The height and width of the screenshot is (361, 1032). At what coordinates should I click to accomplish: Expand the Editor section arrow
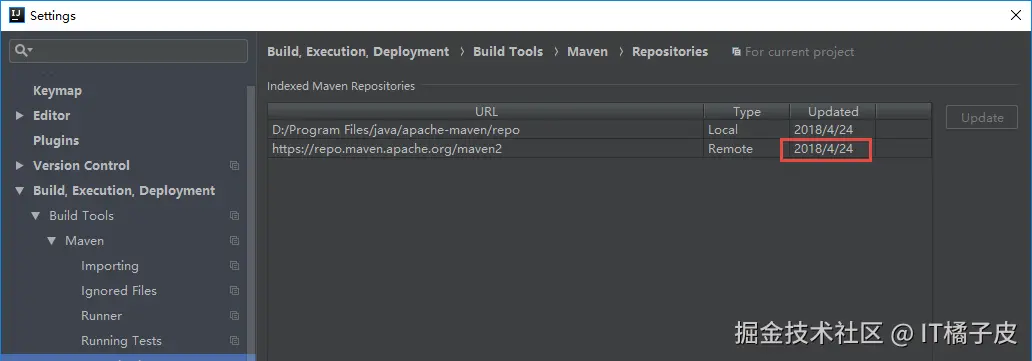tap(20, 115)
